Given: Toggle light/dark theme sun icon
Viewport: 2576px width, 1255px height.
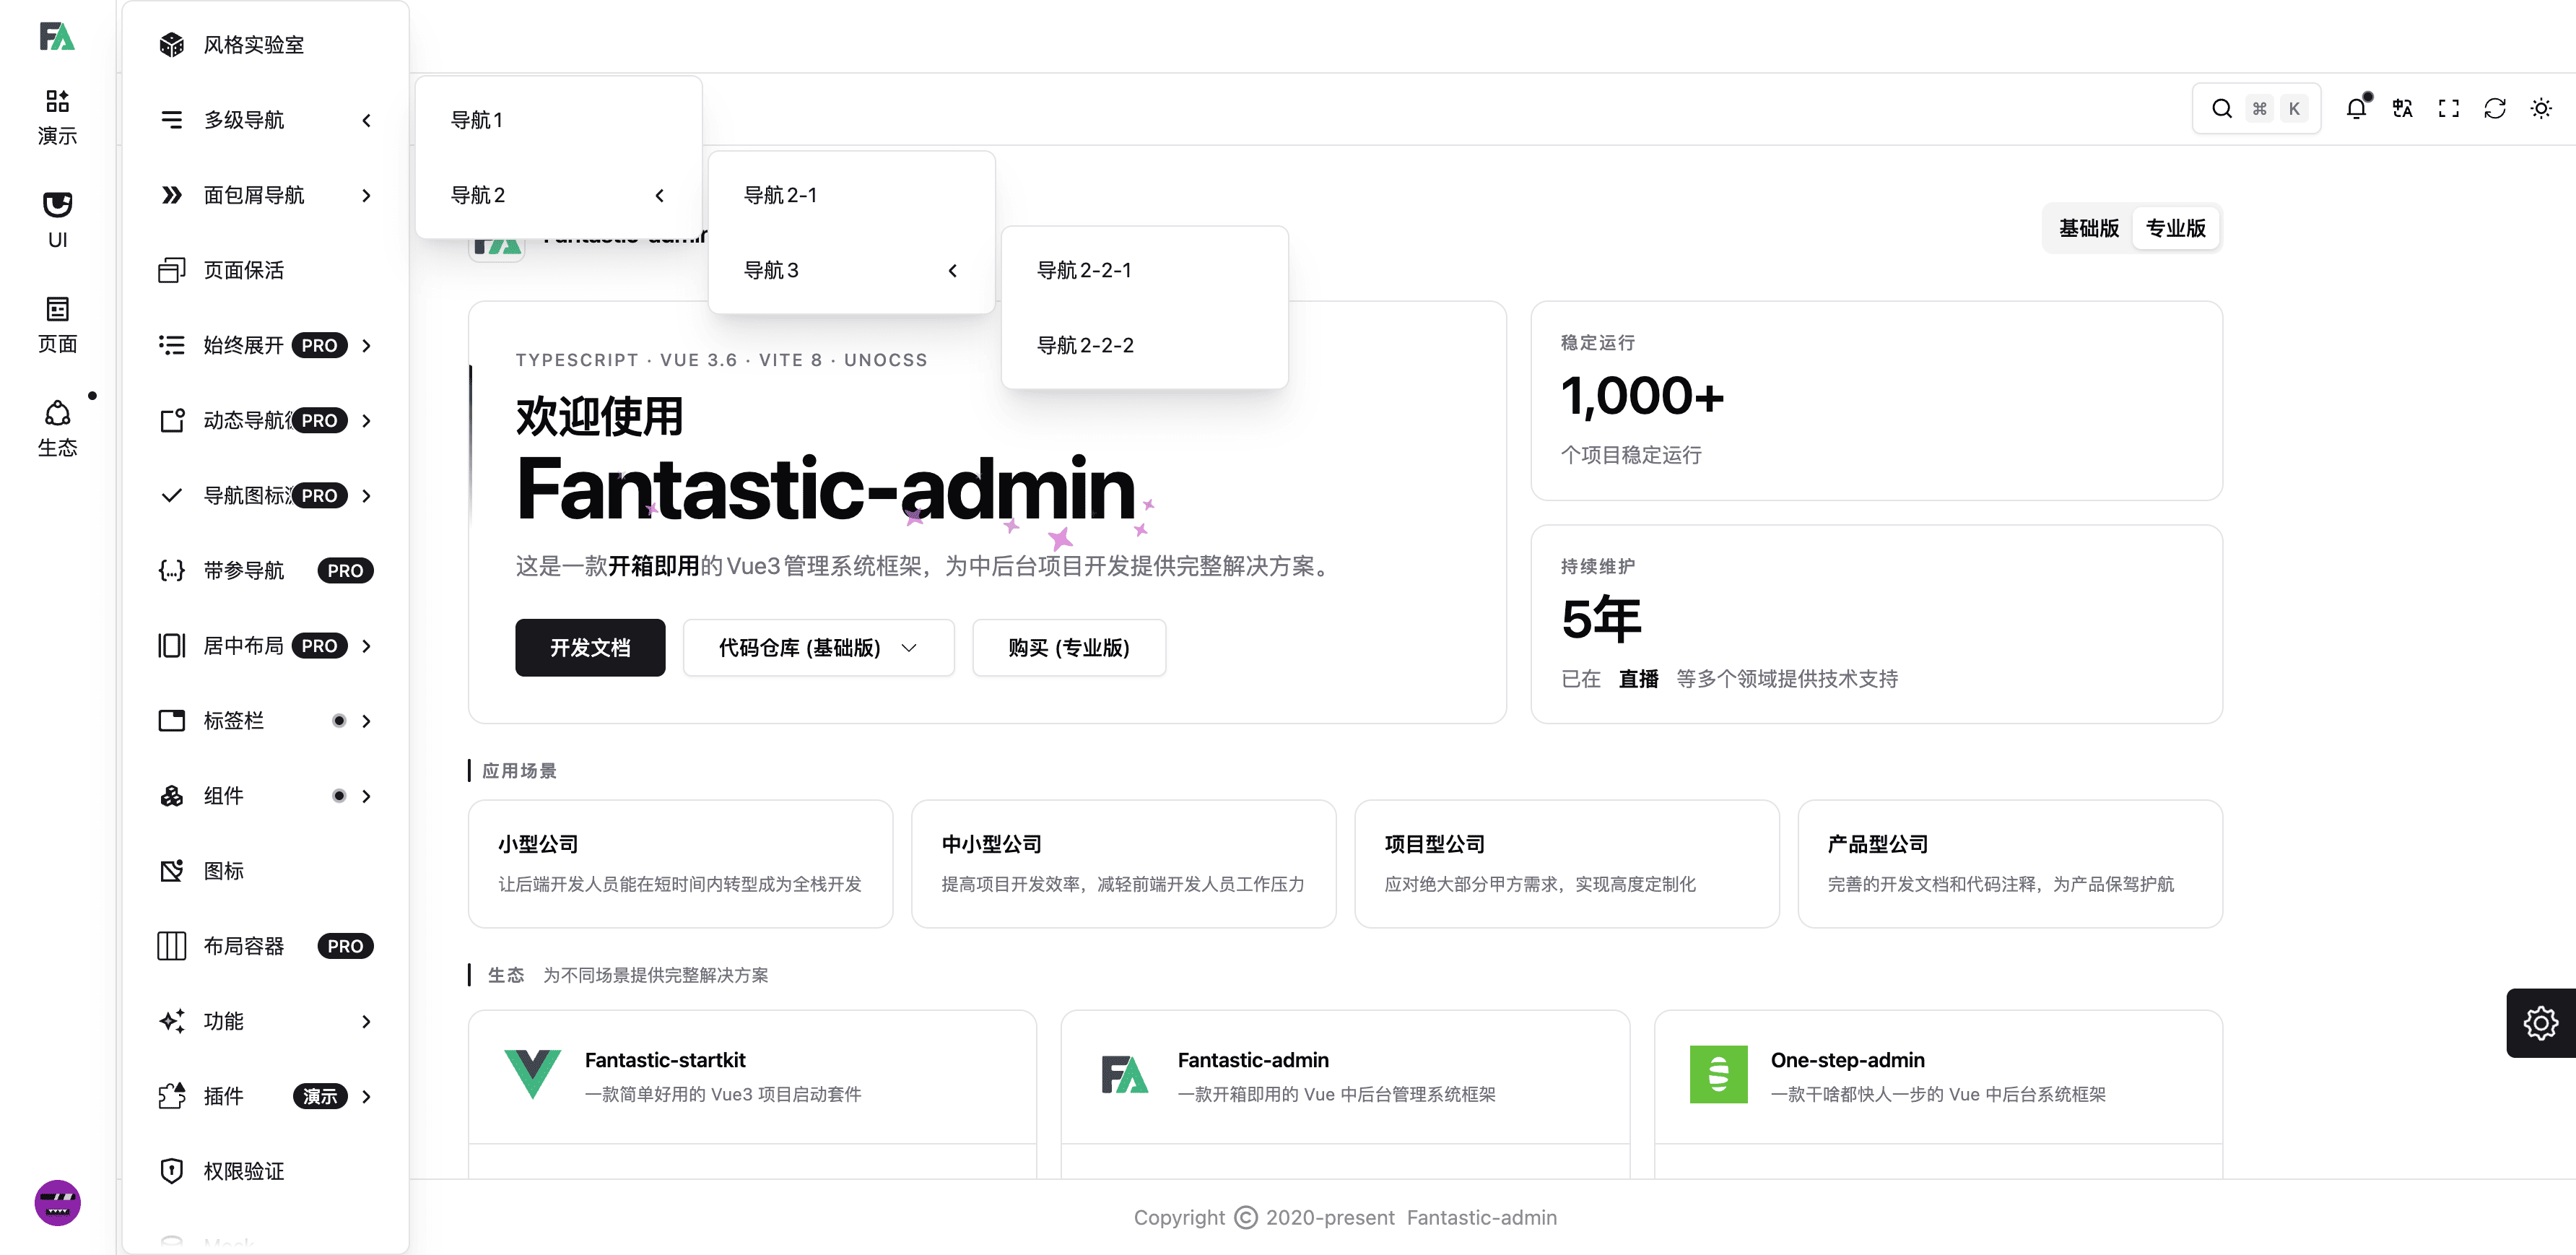Looking at the screenshot, I should click(2540, 109).
